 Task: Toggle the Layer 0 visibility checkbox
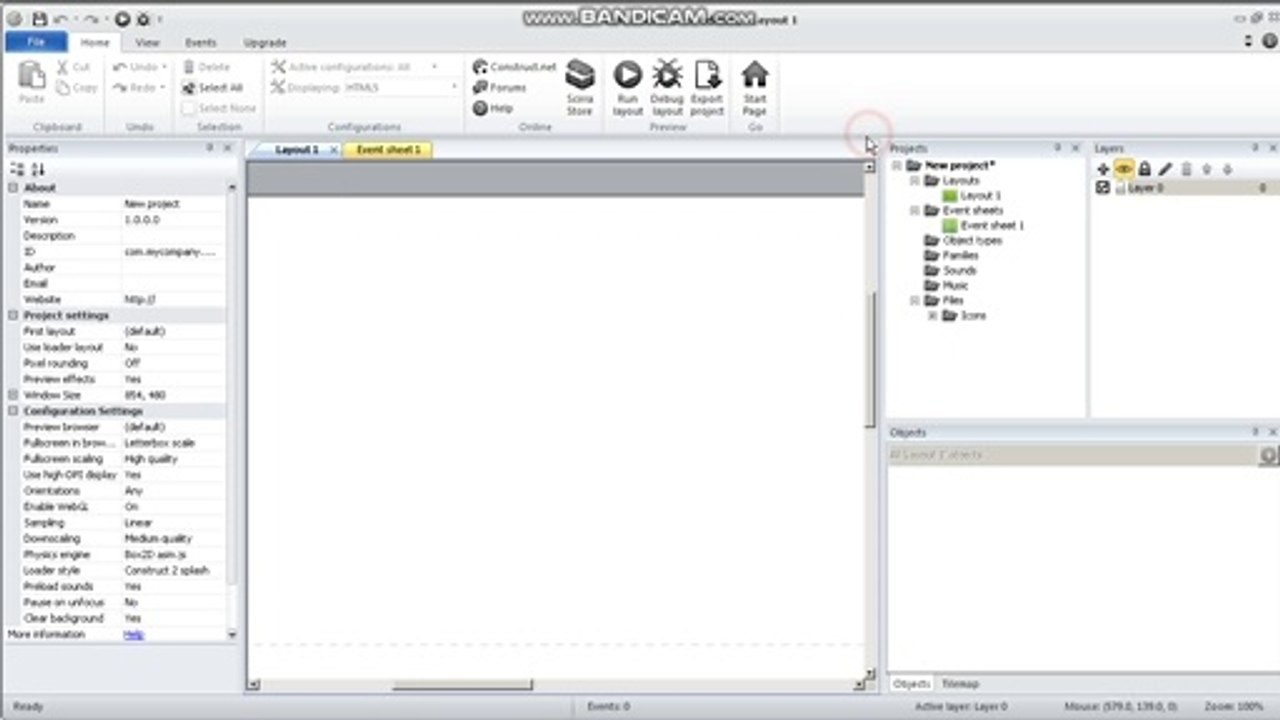click(x=1103, y=188)
